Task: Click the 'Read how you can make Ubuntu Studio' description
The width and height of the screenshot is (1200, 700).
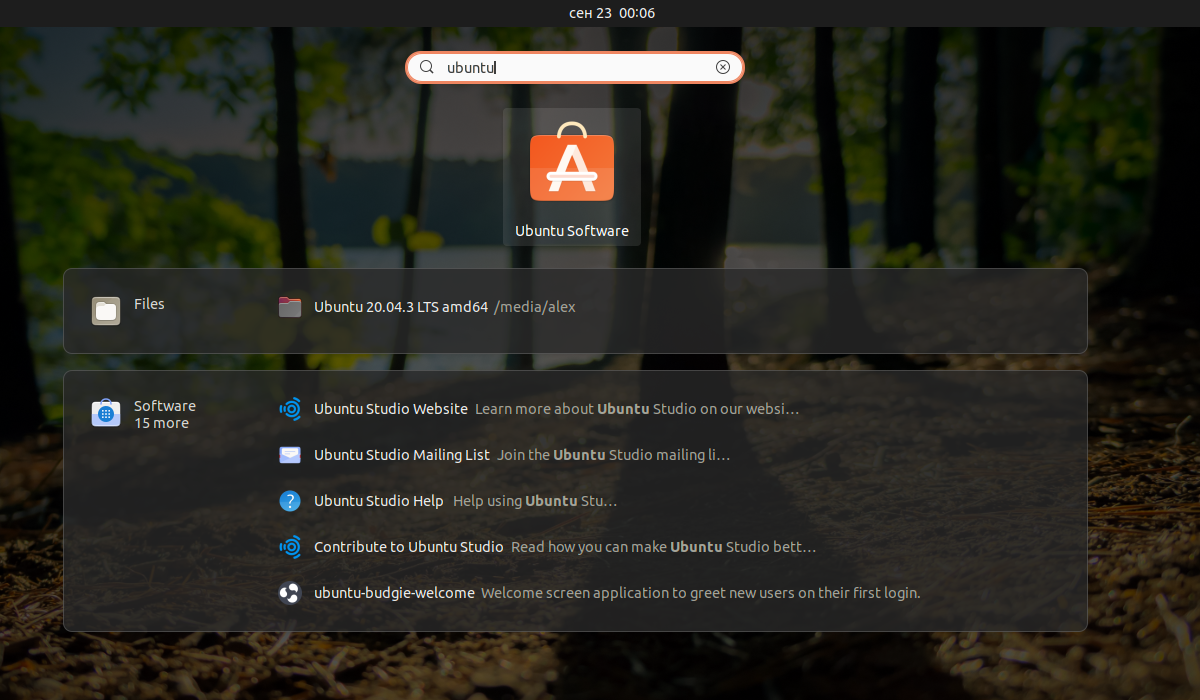Action: [664, 547]
